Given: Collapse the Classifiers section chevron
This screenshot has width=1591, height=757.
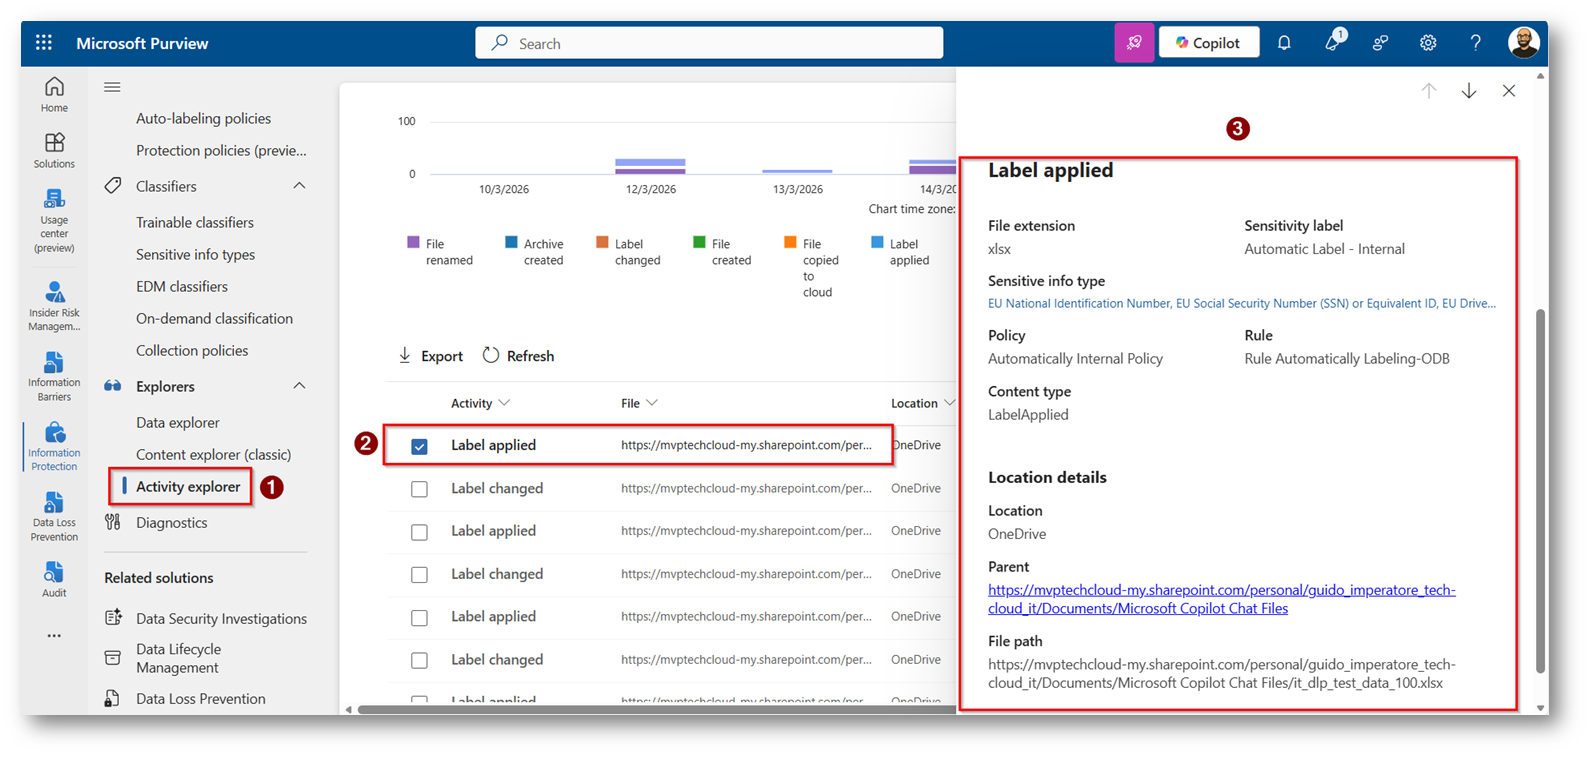Looking at the screenshot, I should pyautogui.click(x=299, y=186).
